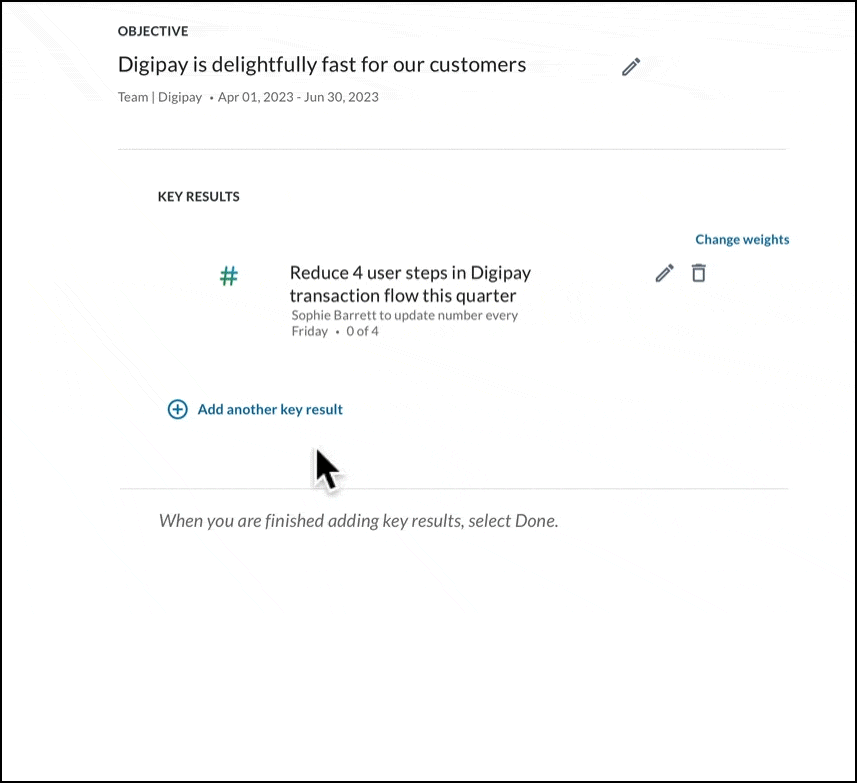Click the plus circle icon to add a key result
857x783 pixels.
(178, 409)
